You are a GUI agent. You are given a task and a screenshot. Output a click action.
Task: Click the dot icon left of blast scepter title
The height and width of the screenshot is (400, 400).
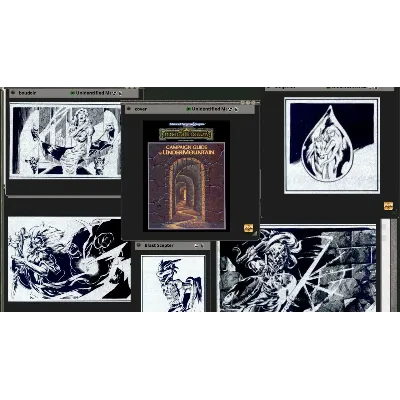pyautogui.click(x=139, y=245)
